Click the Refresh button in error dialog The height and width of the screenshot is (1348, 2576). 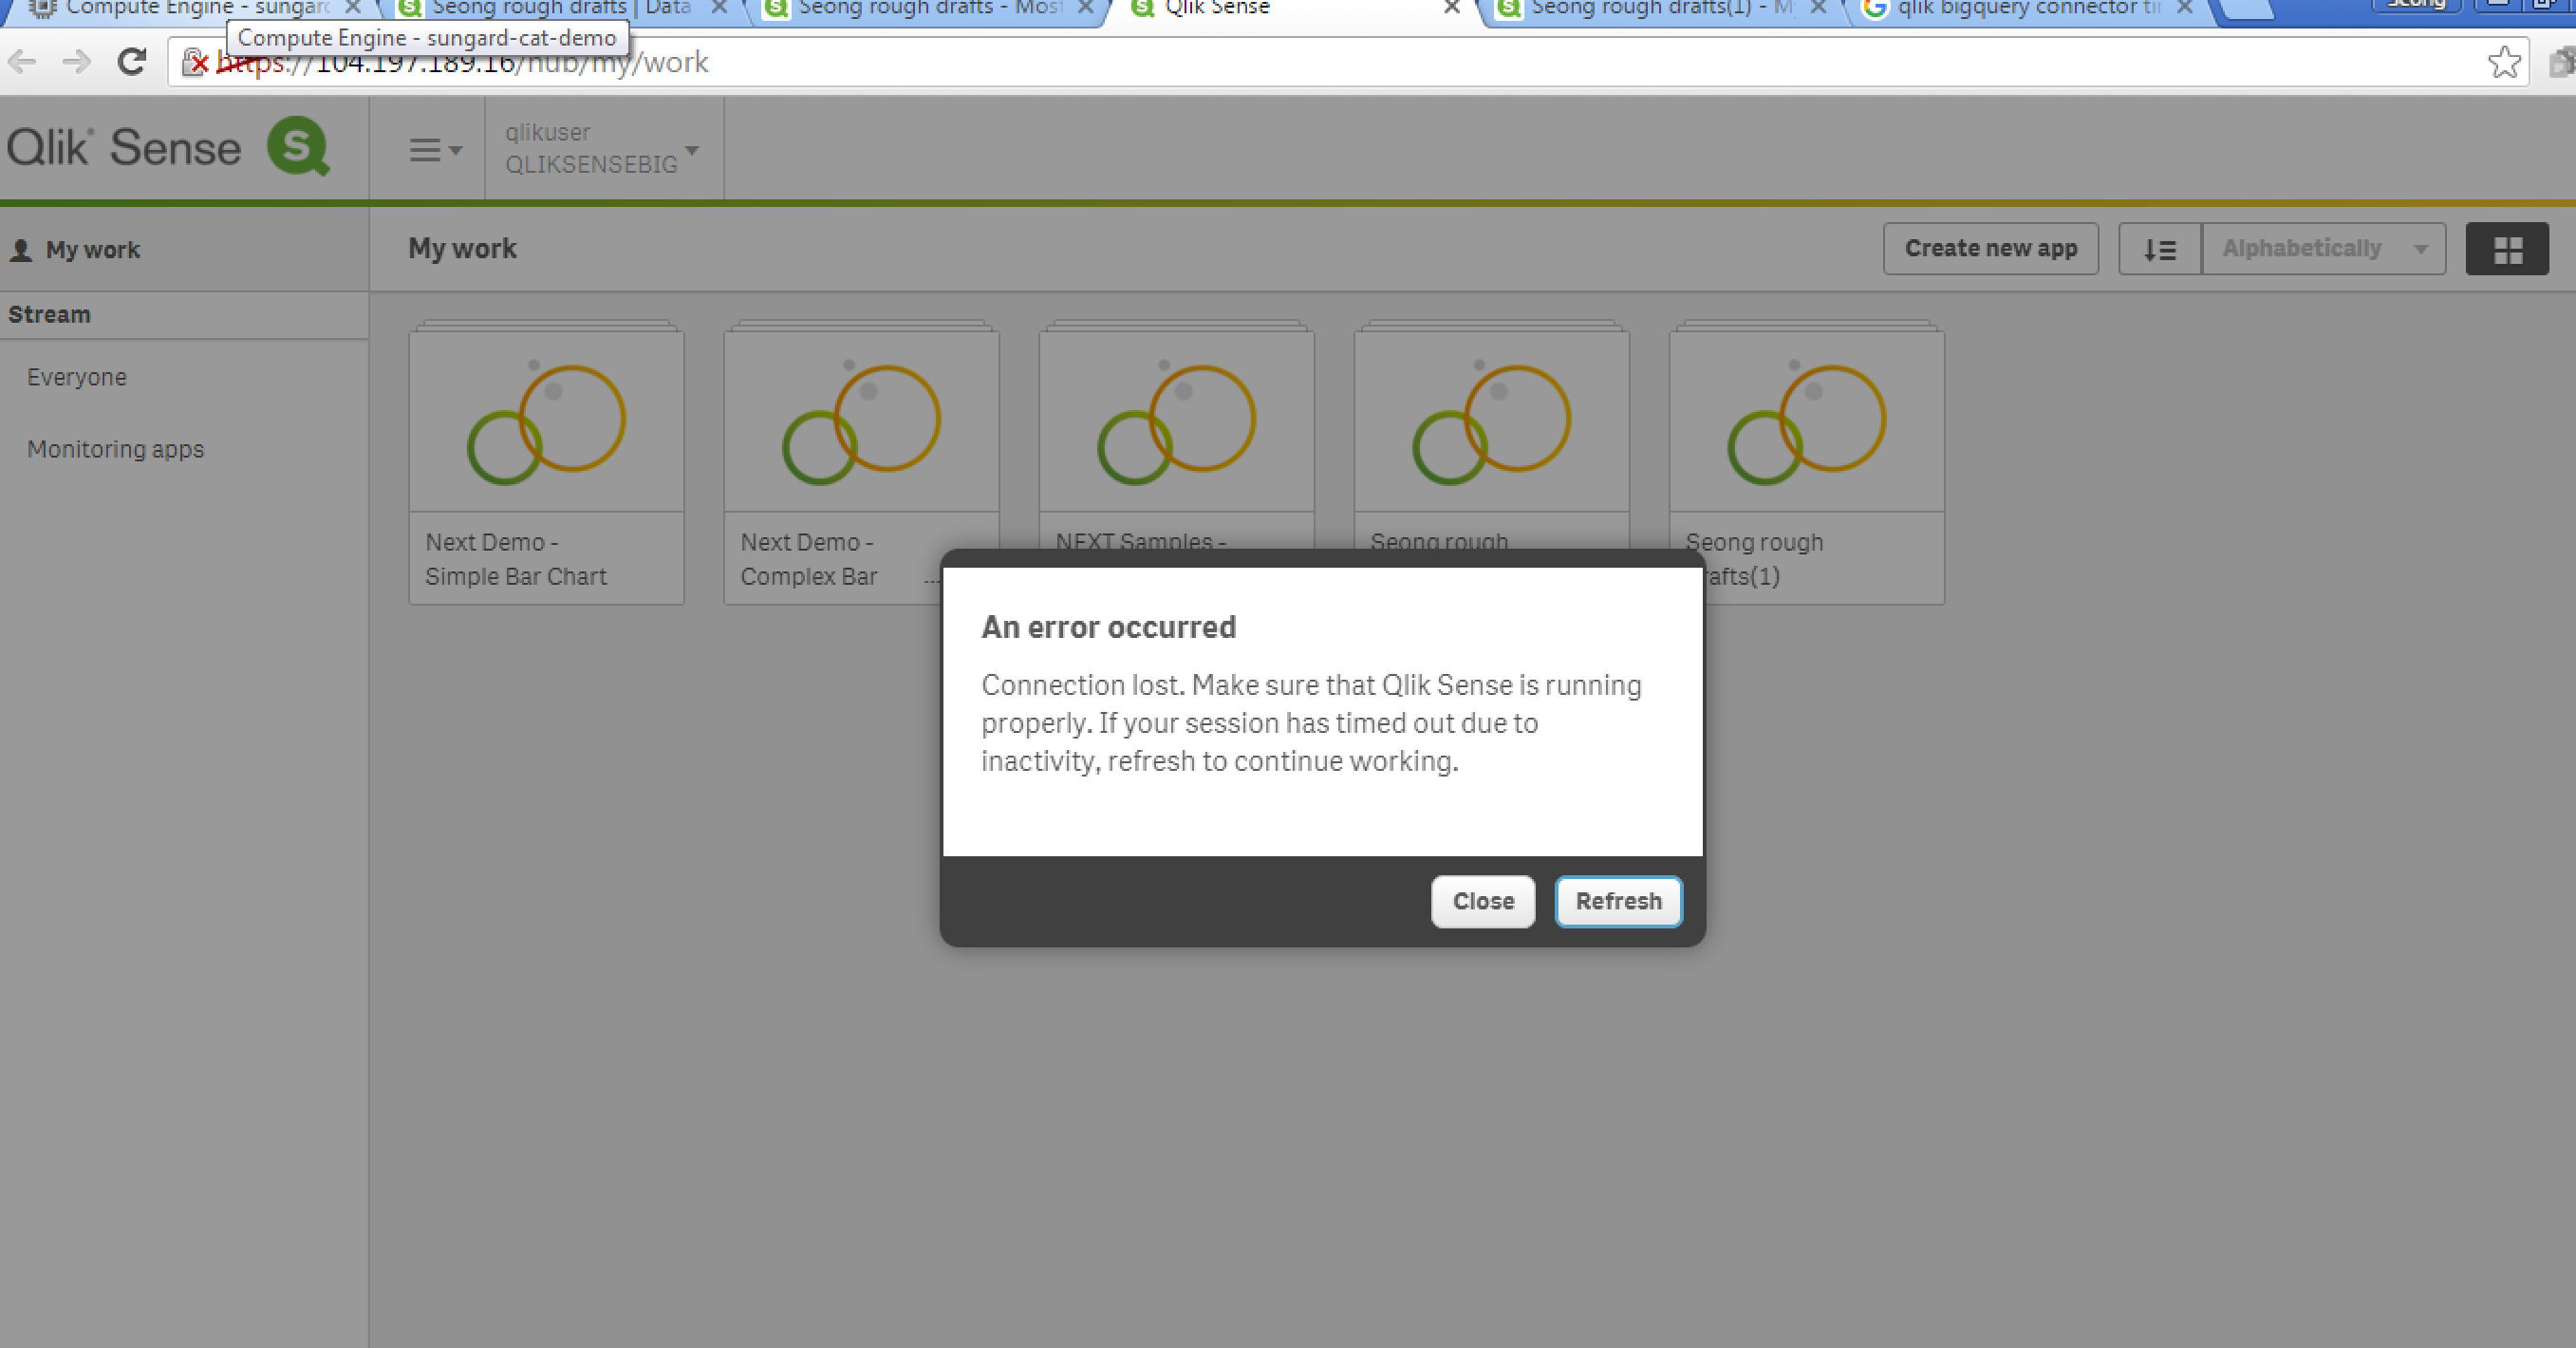click(1618, 900)
